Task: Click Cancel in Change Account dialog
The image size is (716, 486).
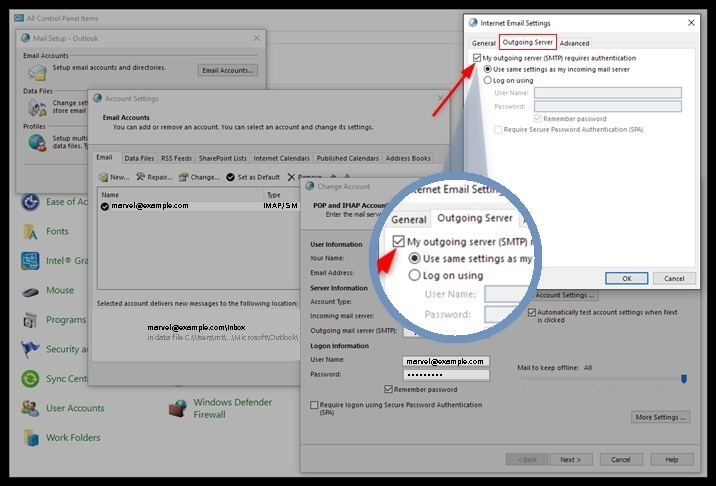Action: 621,460
